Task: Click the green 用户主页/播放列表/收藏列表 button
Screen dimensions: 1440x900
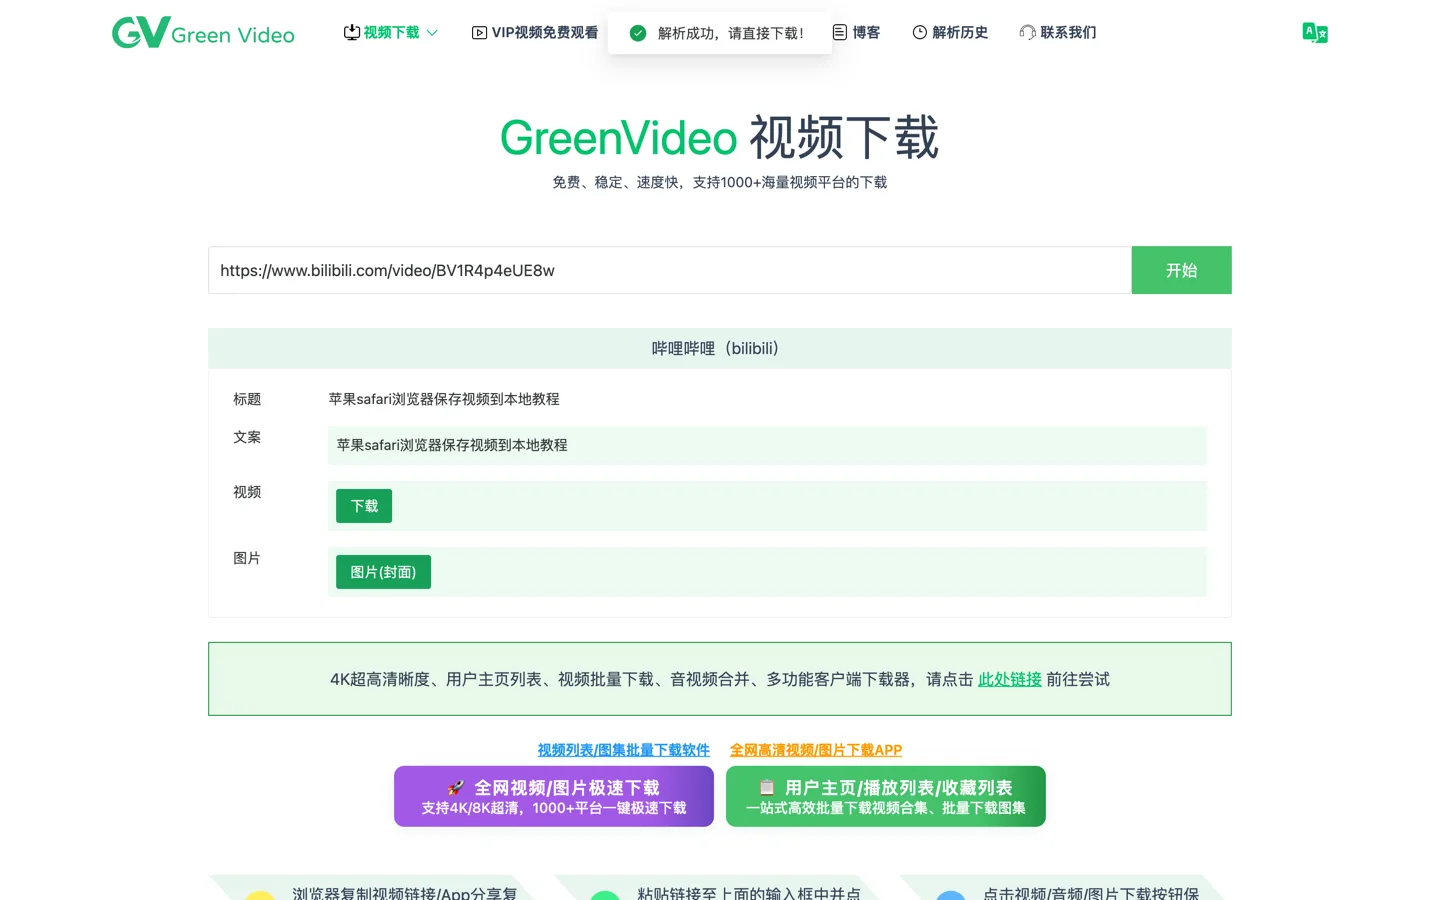Action: (886, 796)
